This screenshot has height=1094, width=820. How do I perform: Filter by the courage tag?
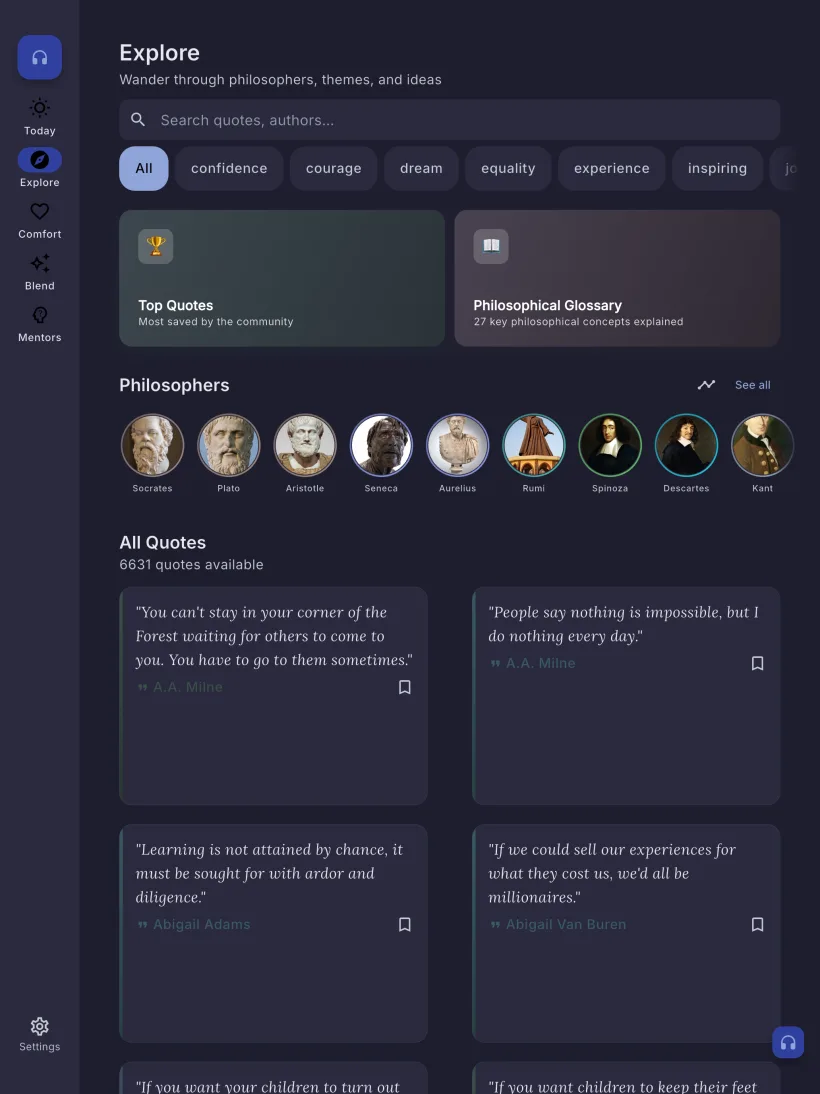coord(334,168)
